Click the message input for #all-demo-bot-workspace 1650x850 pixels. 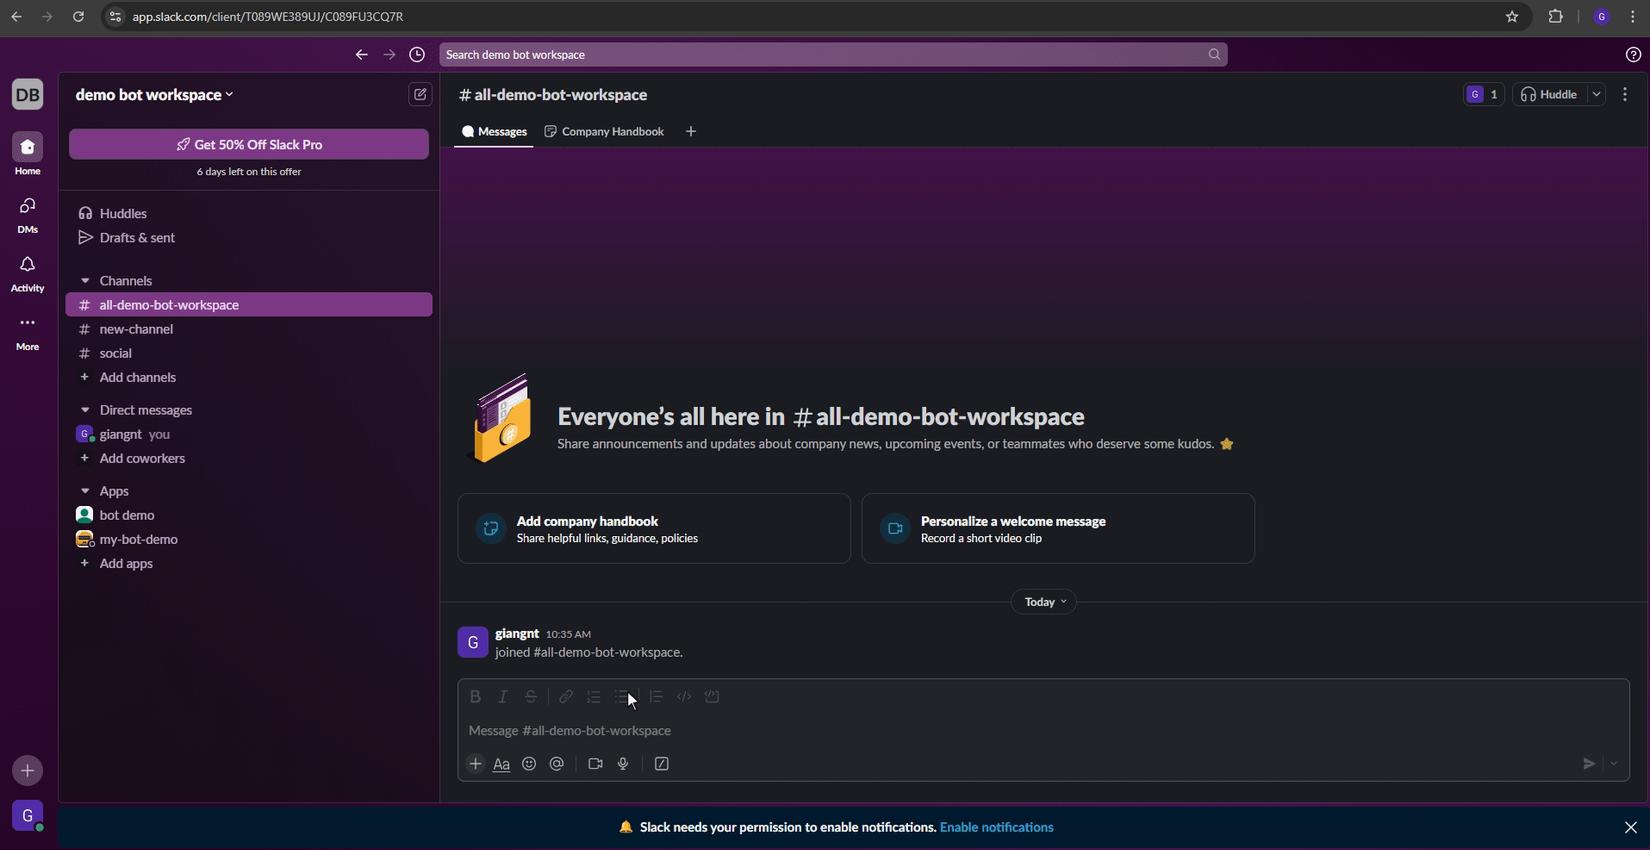tap(1044, 731)
